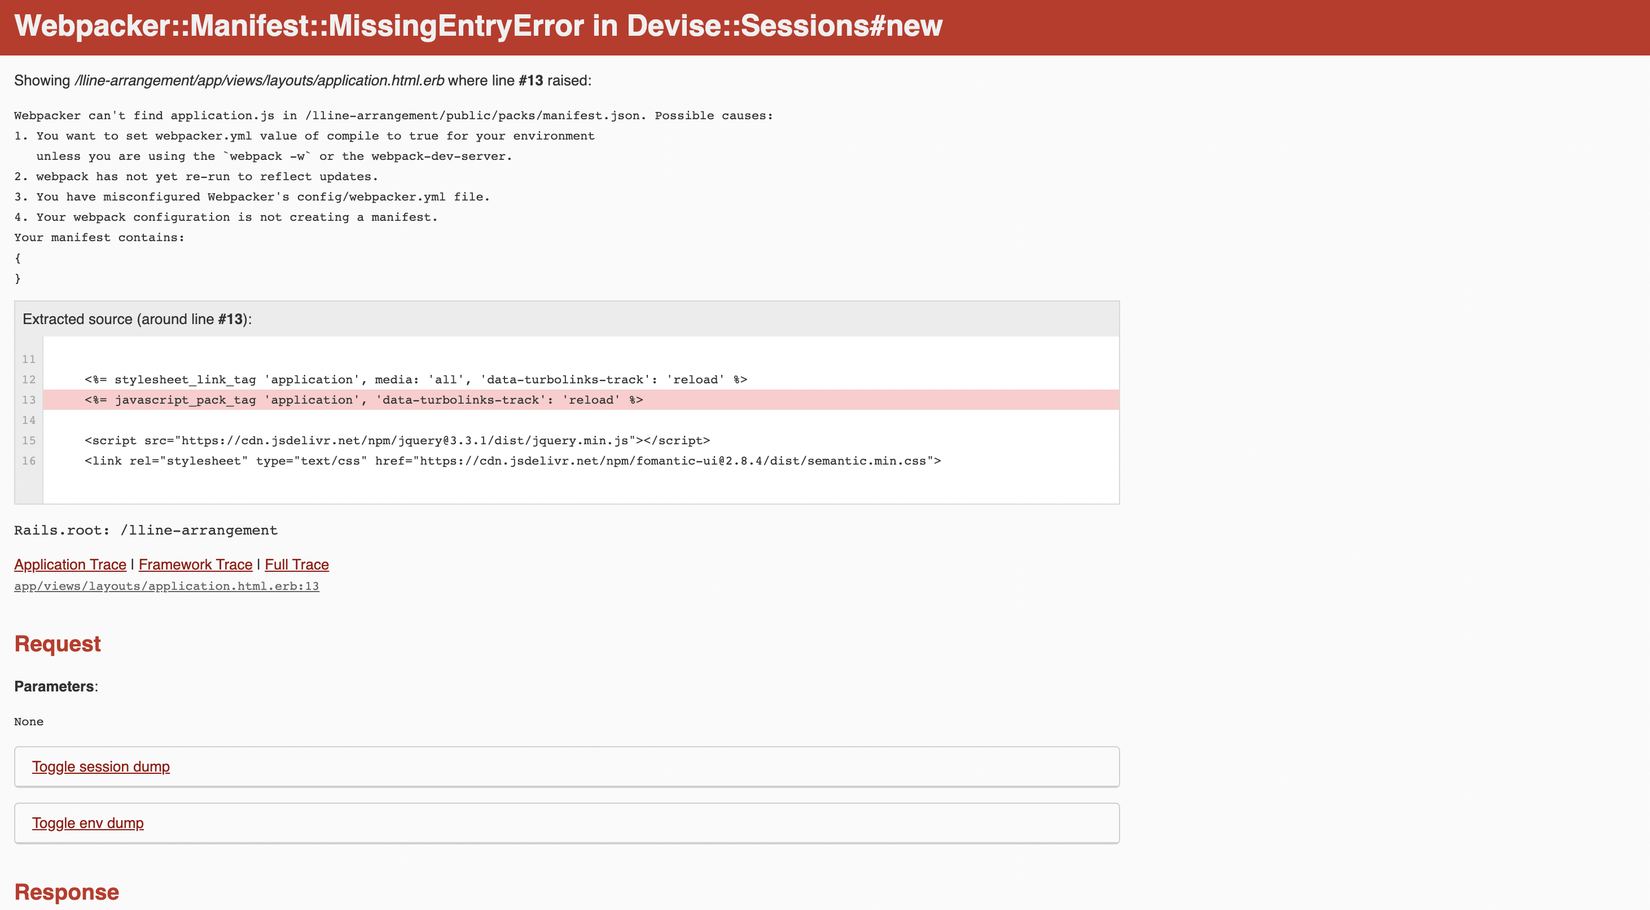This screenshot has height=910, width=1650.
Task: Open the Full Trace link
Action: [x=297, y=565]
